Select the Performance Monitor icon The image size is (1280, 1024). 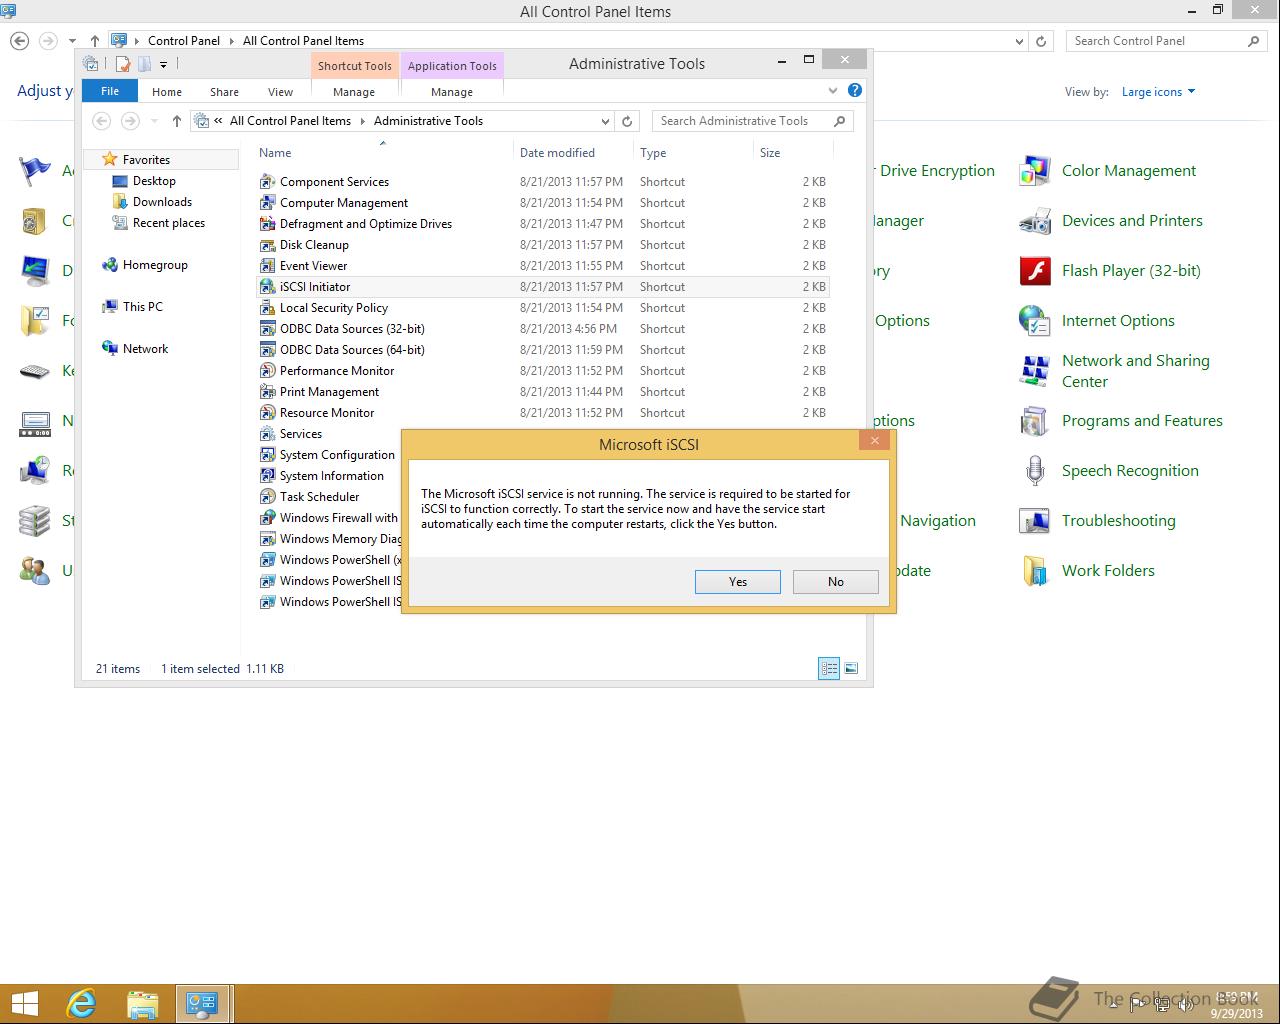[267, 371]
